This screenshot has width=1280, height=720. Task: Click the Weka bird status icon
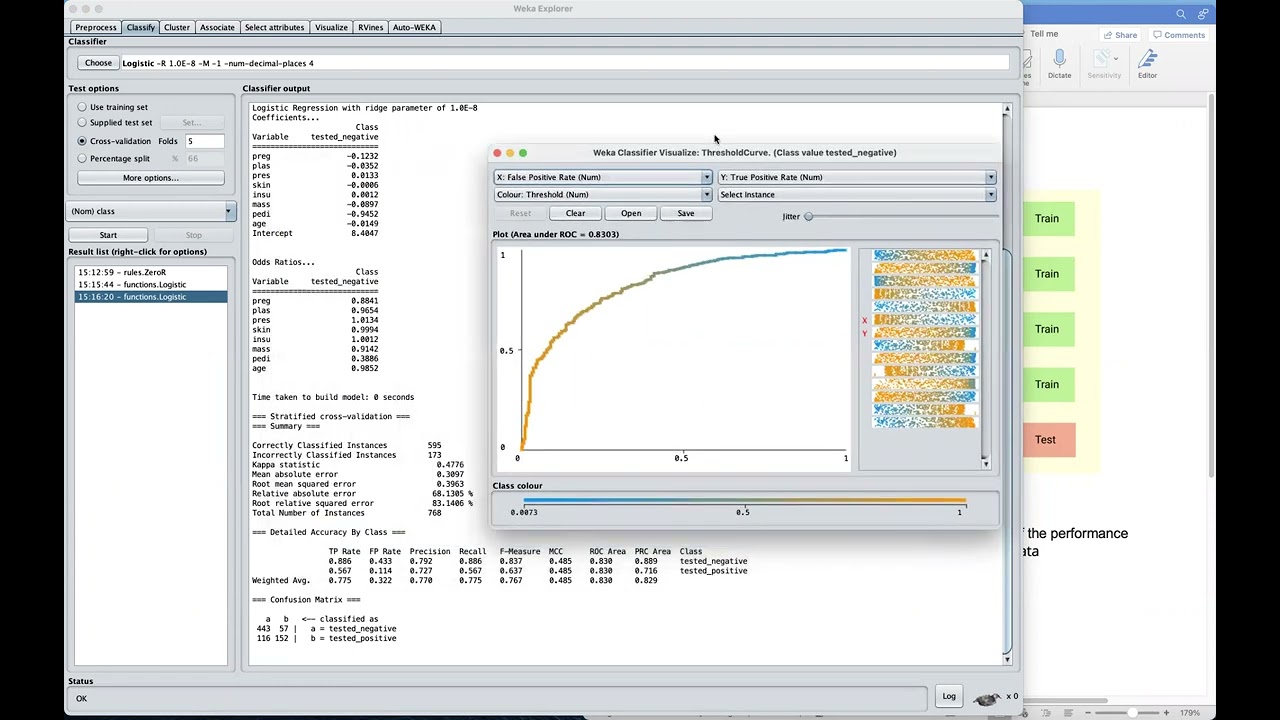click(x=987, y=697)
